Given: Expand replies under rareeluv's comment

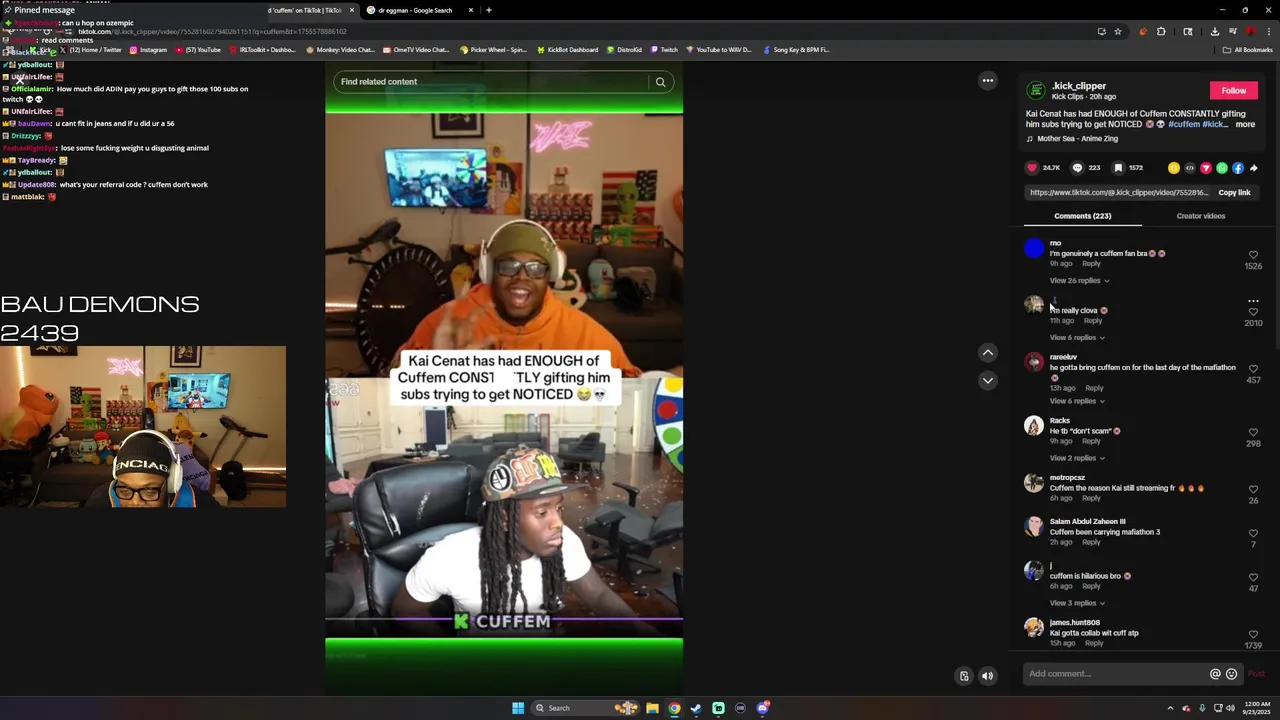Looking at the screenshot, I should (x=1077, y=401).
